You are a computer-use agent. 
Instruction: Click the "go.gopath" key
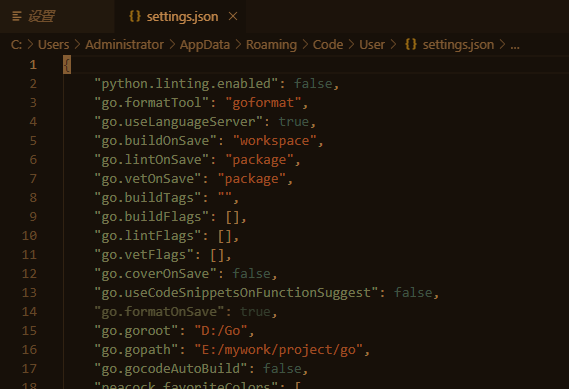[136, 350]
